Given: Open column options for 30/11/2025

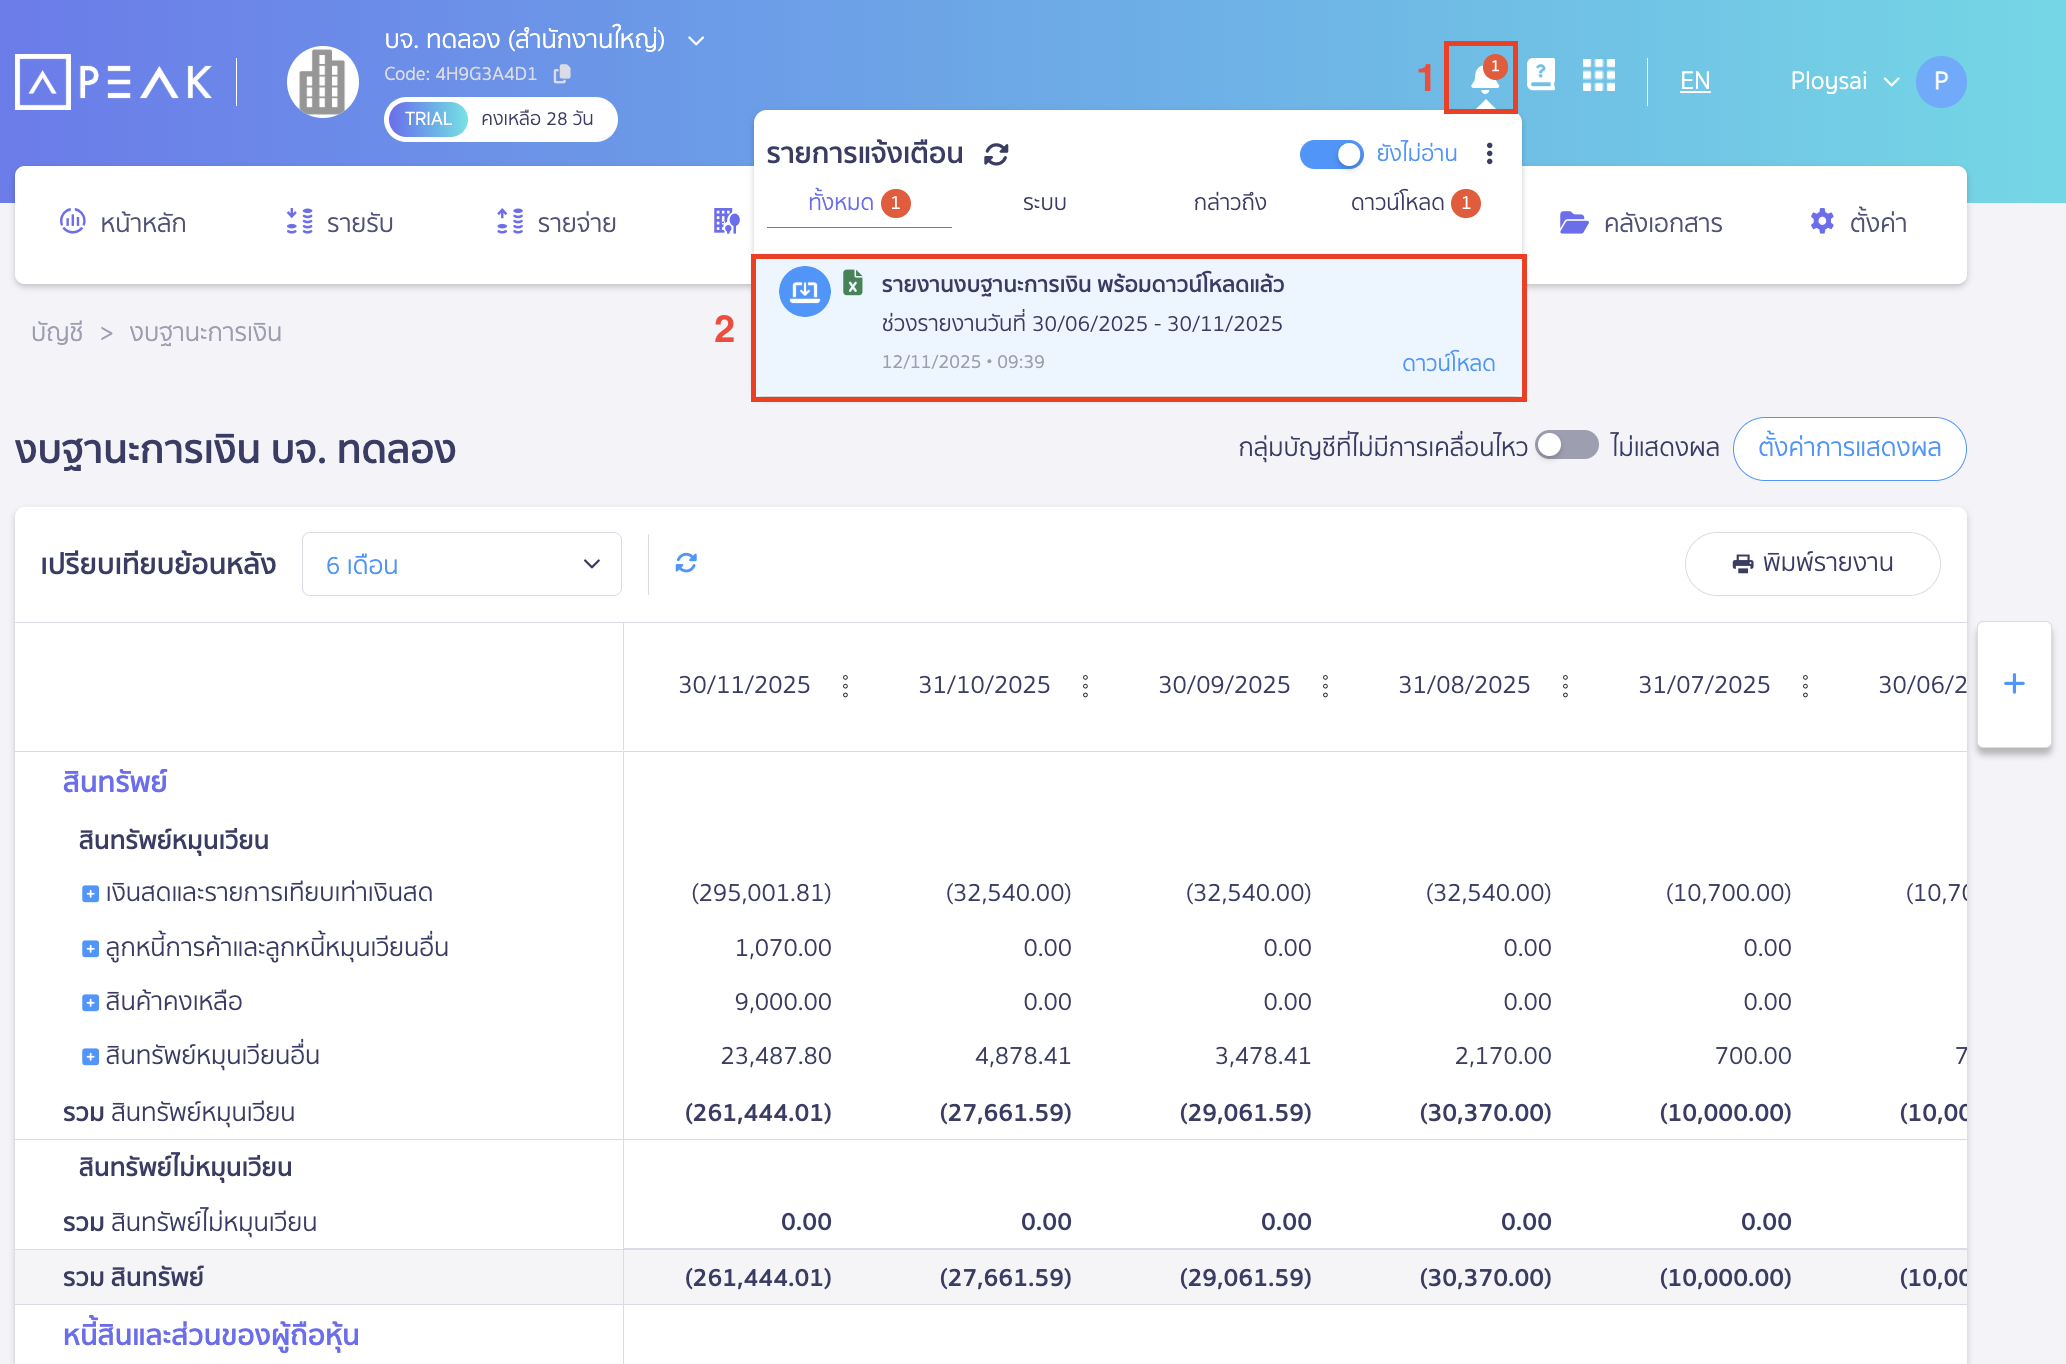Looking at the screenshot, I should [x=845, y=685].
